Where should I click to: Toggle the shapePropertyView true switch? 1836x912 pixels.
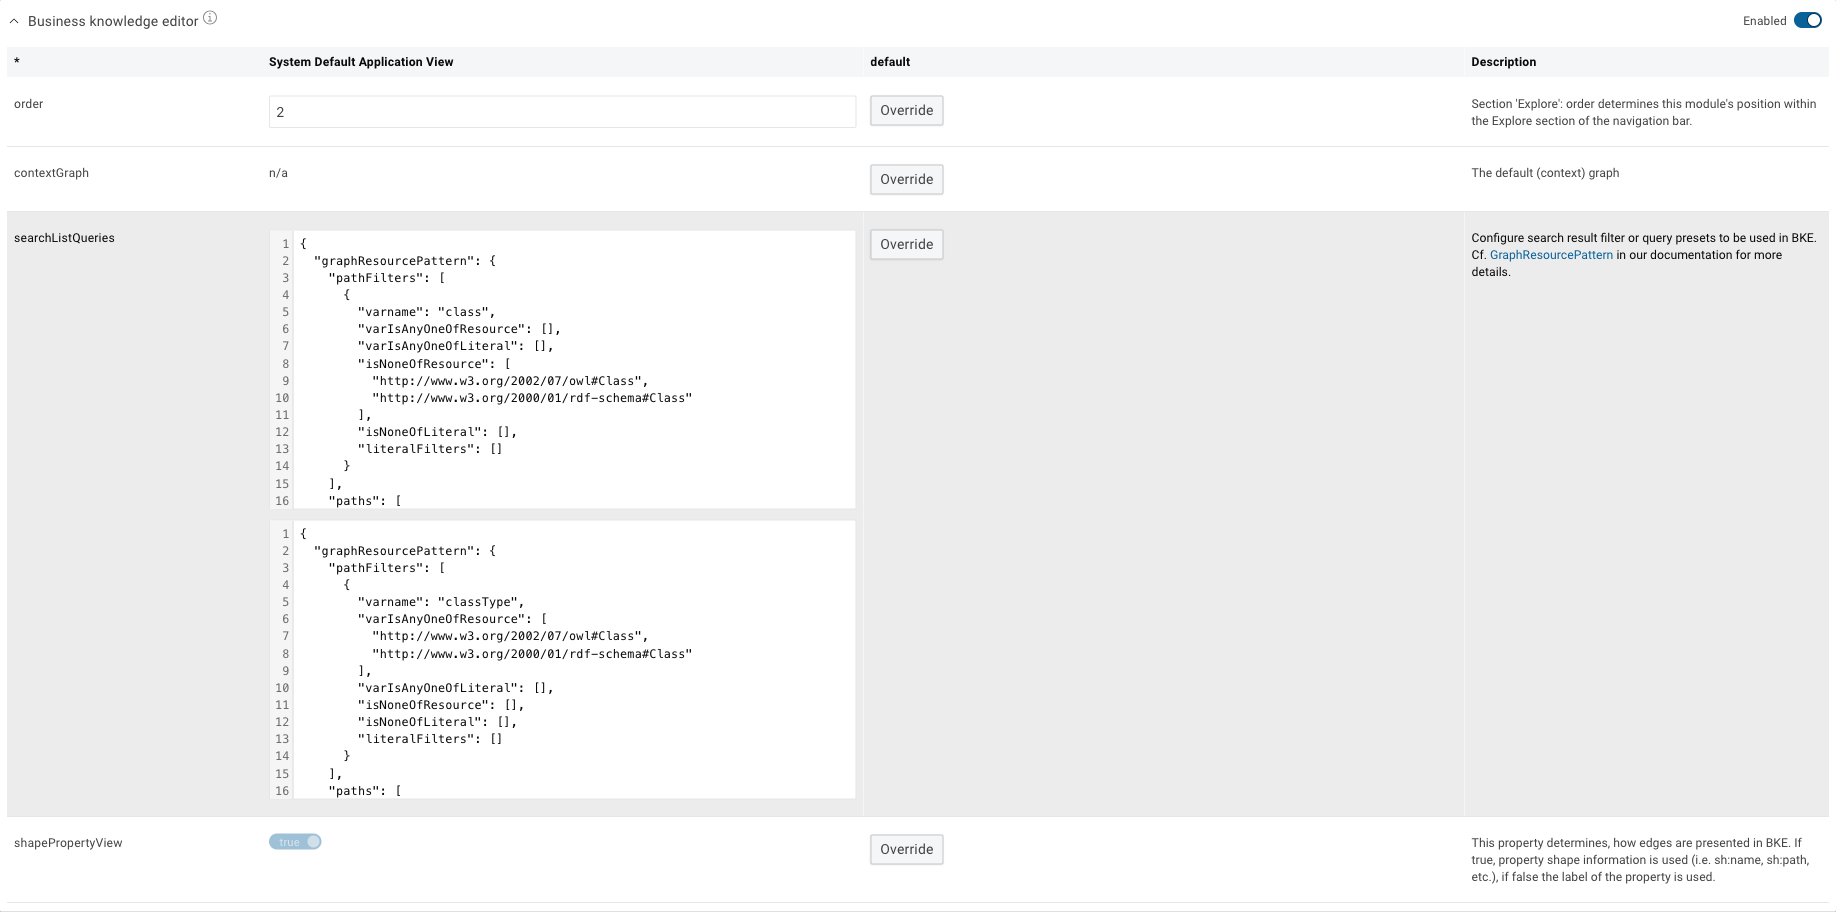295,842
